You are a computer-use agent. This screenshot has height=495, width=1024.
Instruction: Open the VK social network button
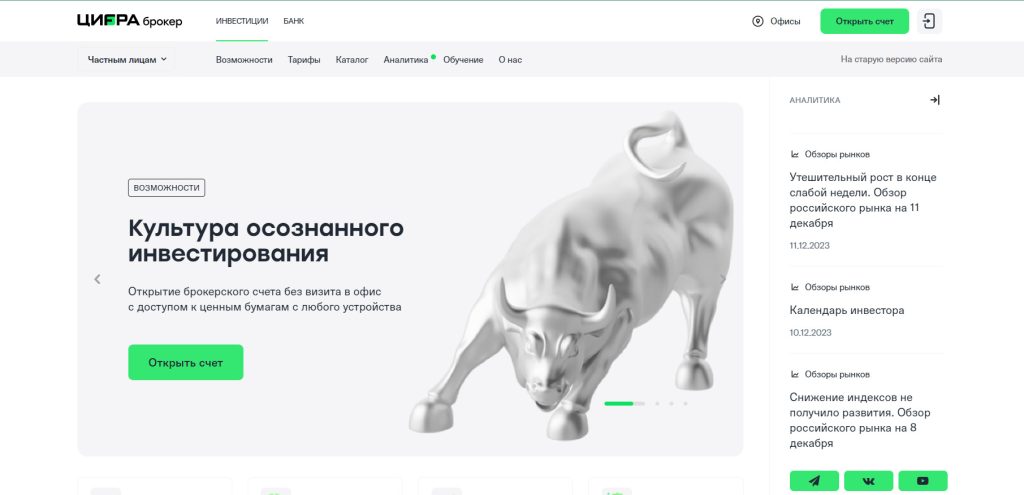(x=868, y=481)
